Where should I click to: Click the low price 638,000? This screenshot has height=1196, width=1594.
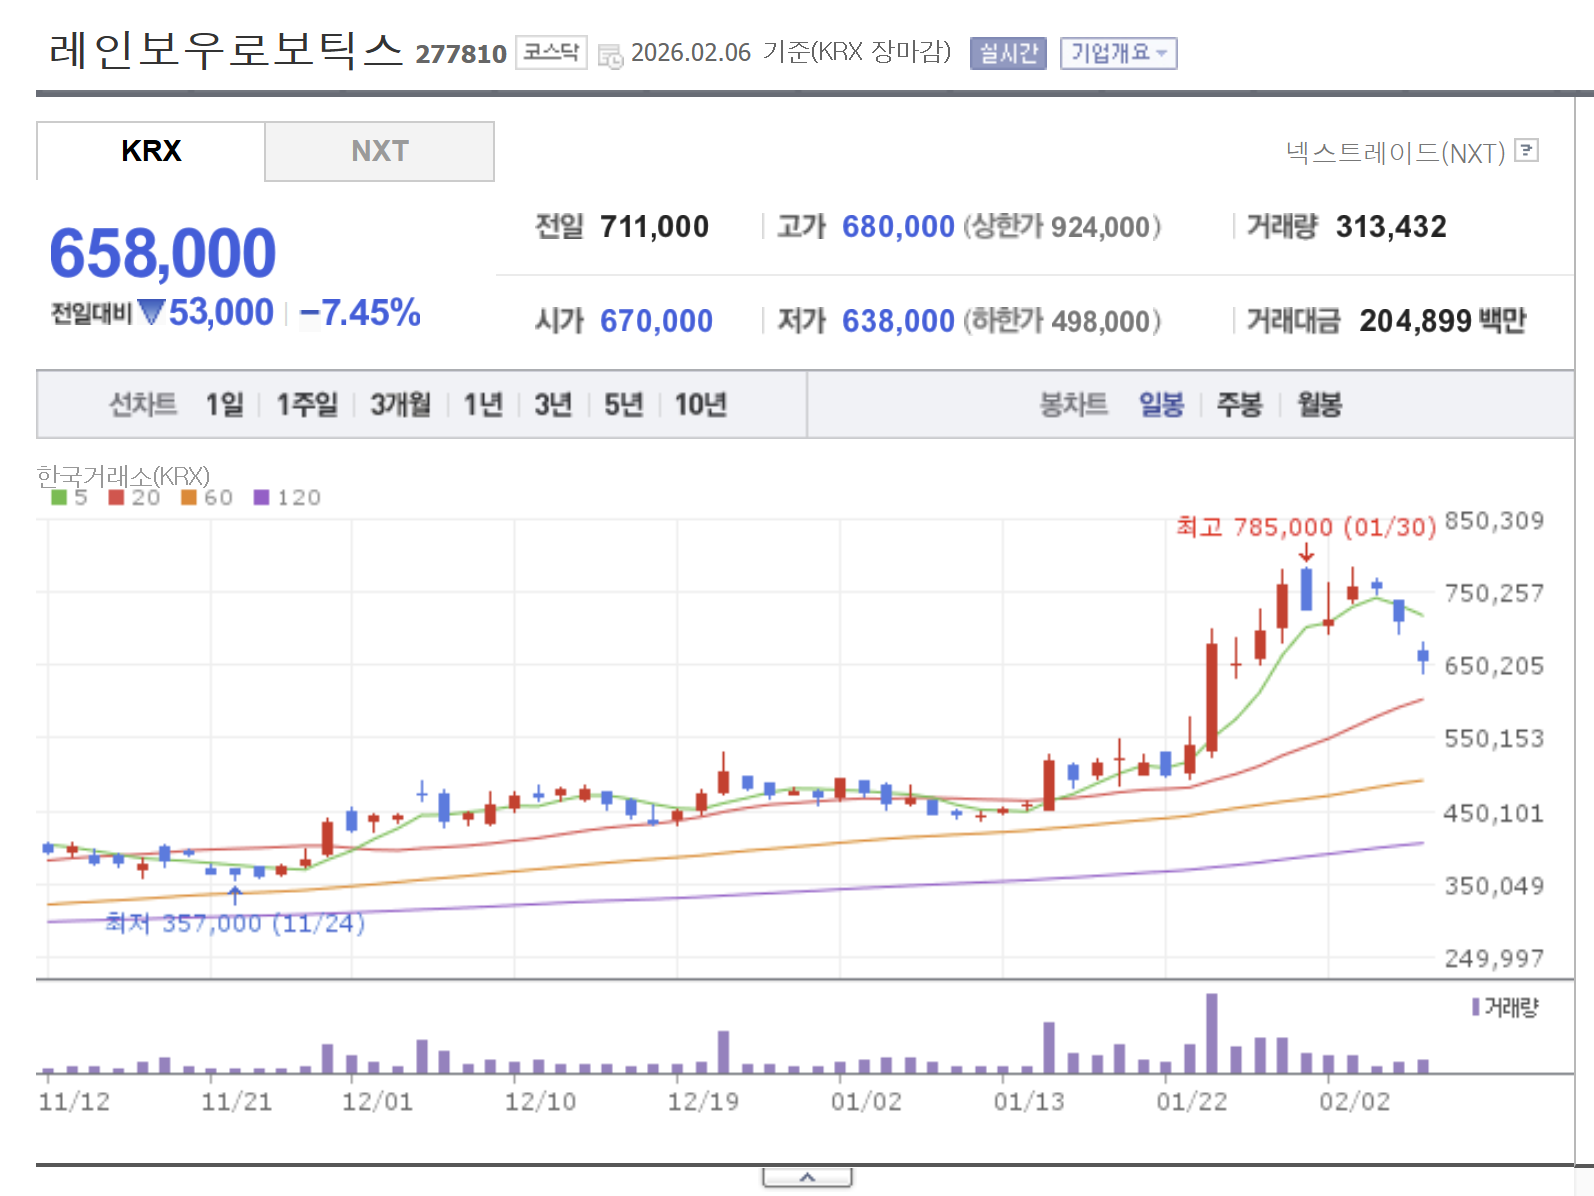898,321
